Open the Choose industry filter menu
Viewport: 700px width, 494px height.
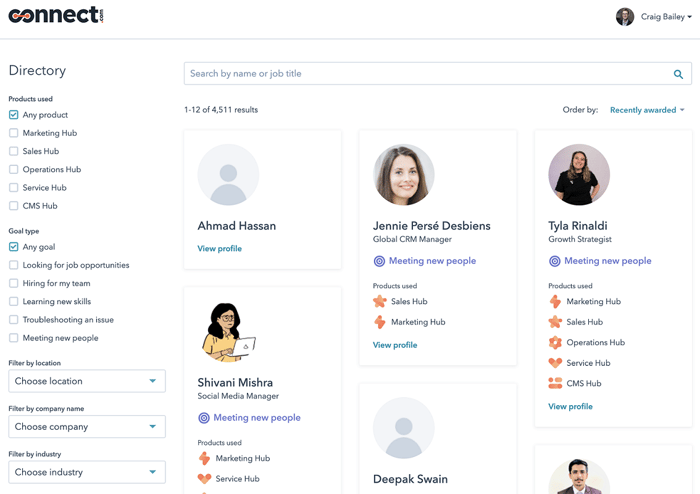pos(87,472)
